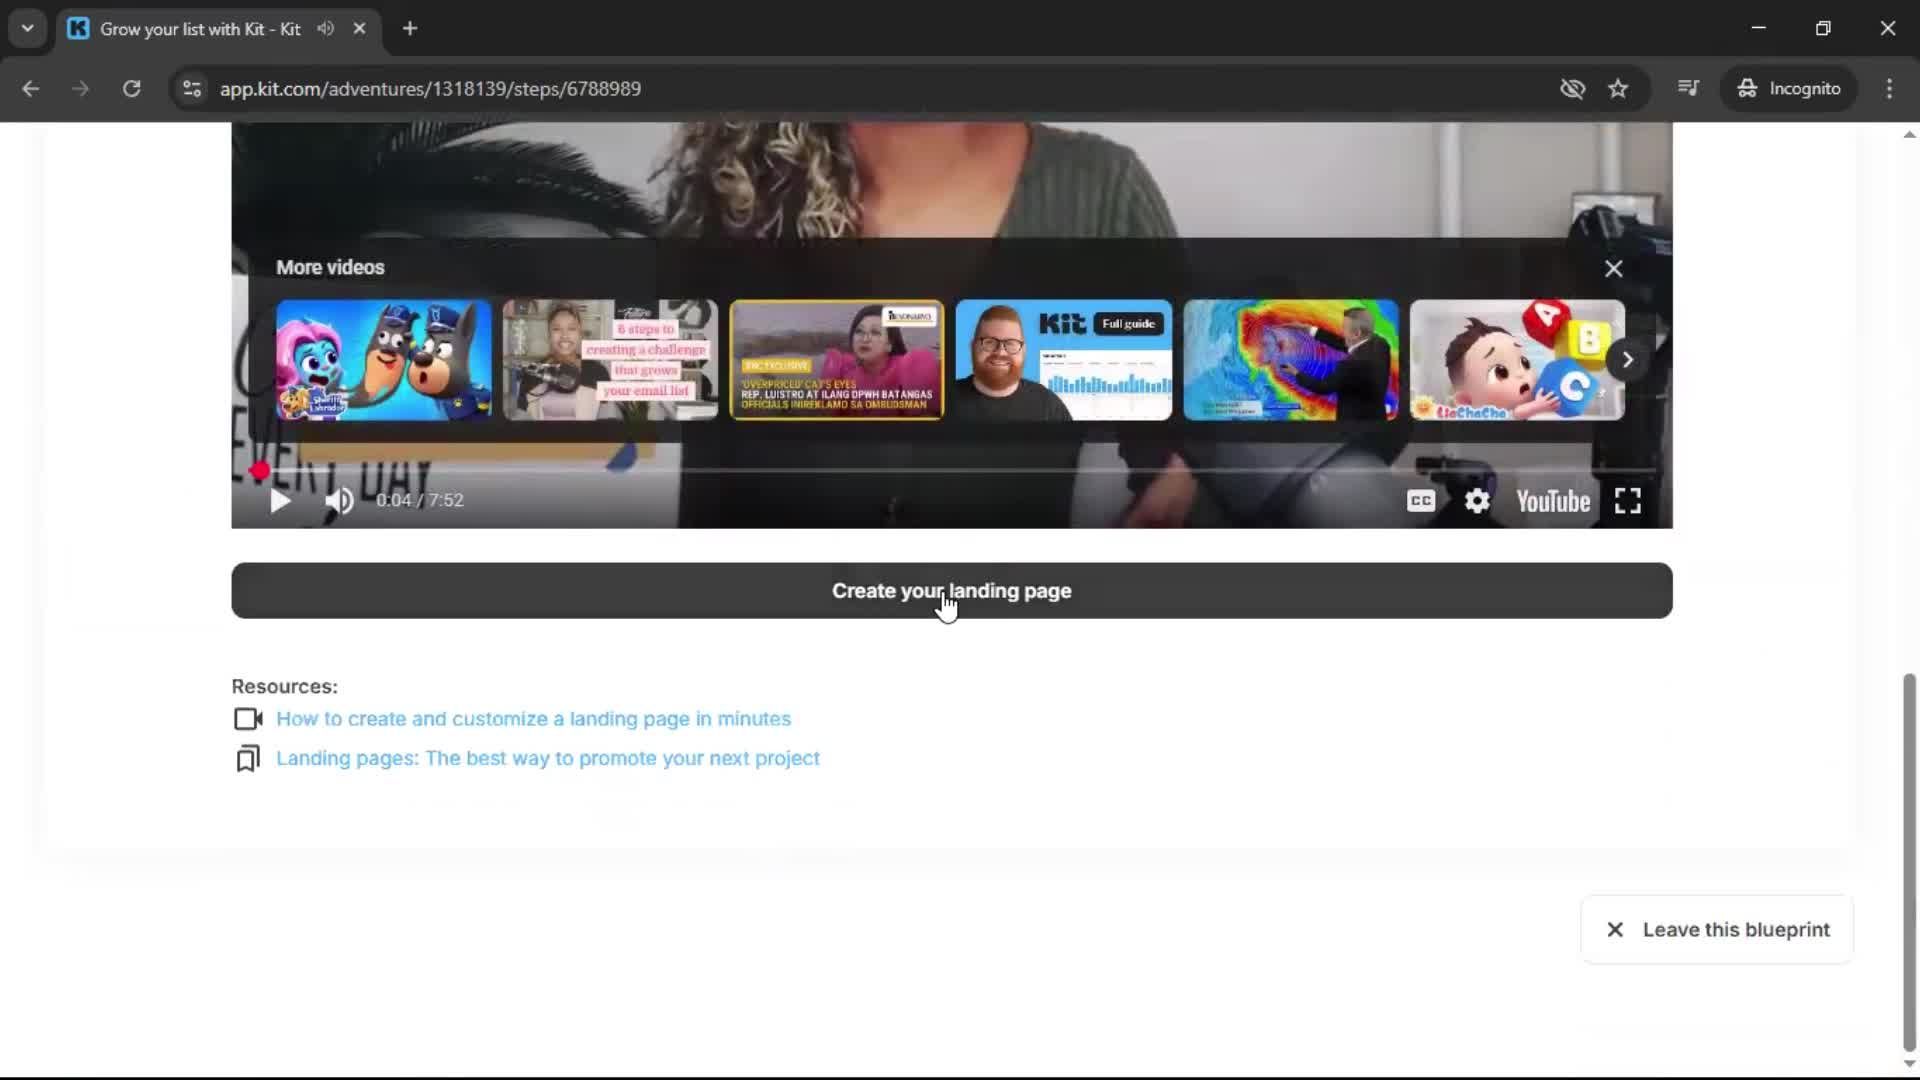Click the bookmark icon beside the landing pages resource

coord(246,758)
